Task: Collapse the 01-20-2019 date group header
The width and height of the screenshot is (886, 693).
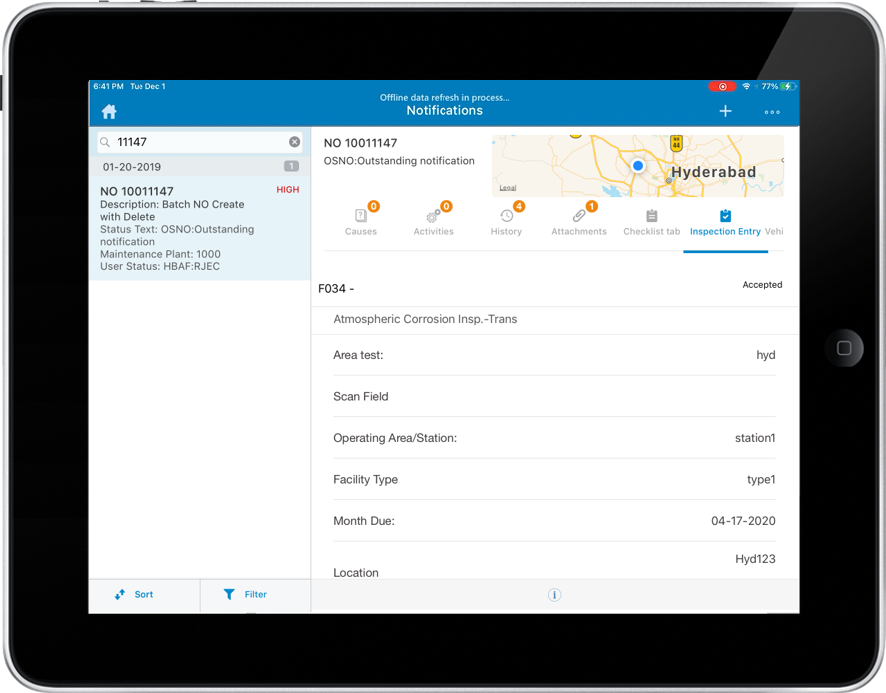Action: coord(199,167)
